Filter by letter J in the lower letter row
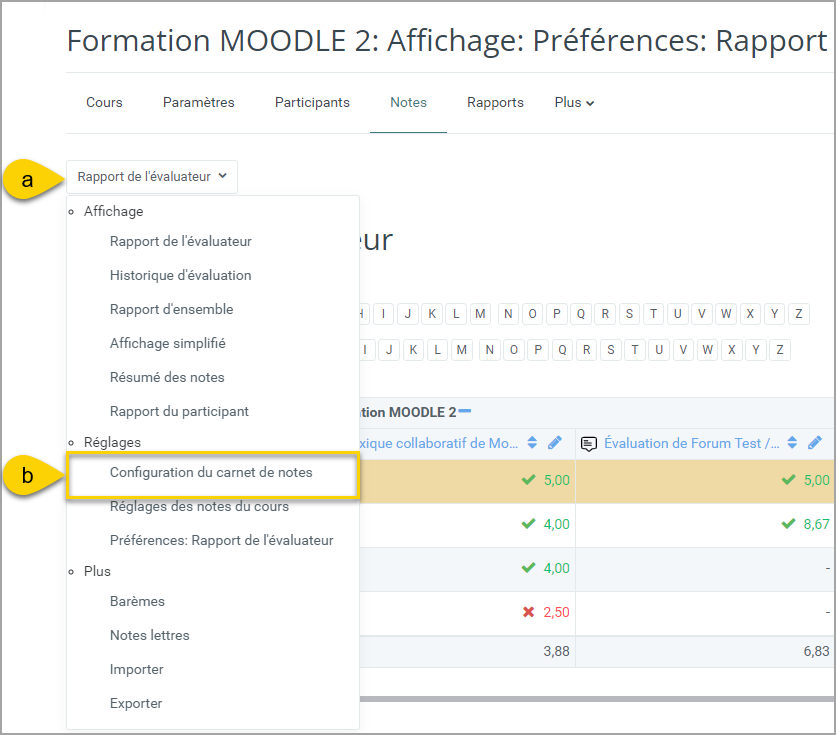Screen dimensions: 836x735 coord(389,350)
